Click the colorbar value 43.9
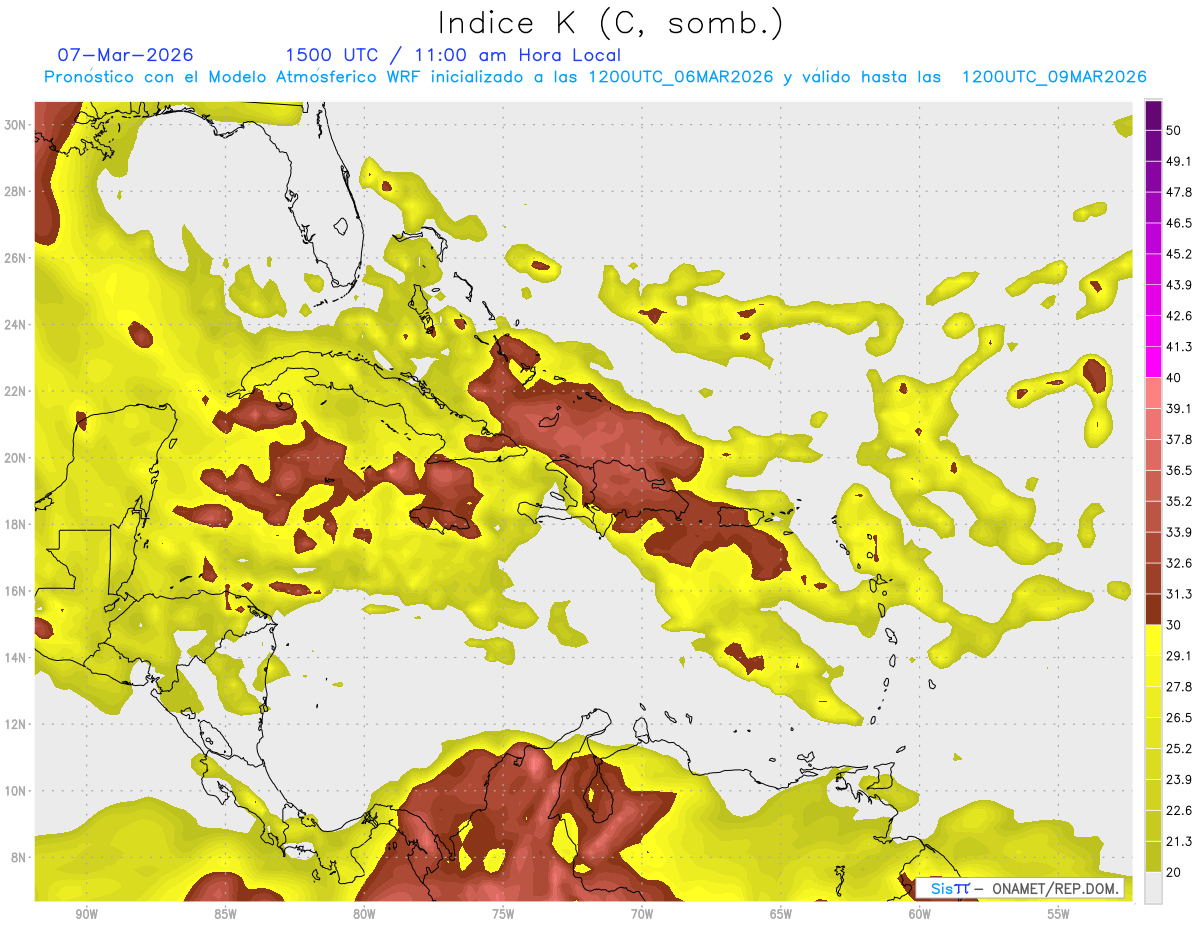The height and width of the screenshot is (927, 1200). click(x=1179, y=285)
